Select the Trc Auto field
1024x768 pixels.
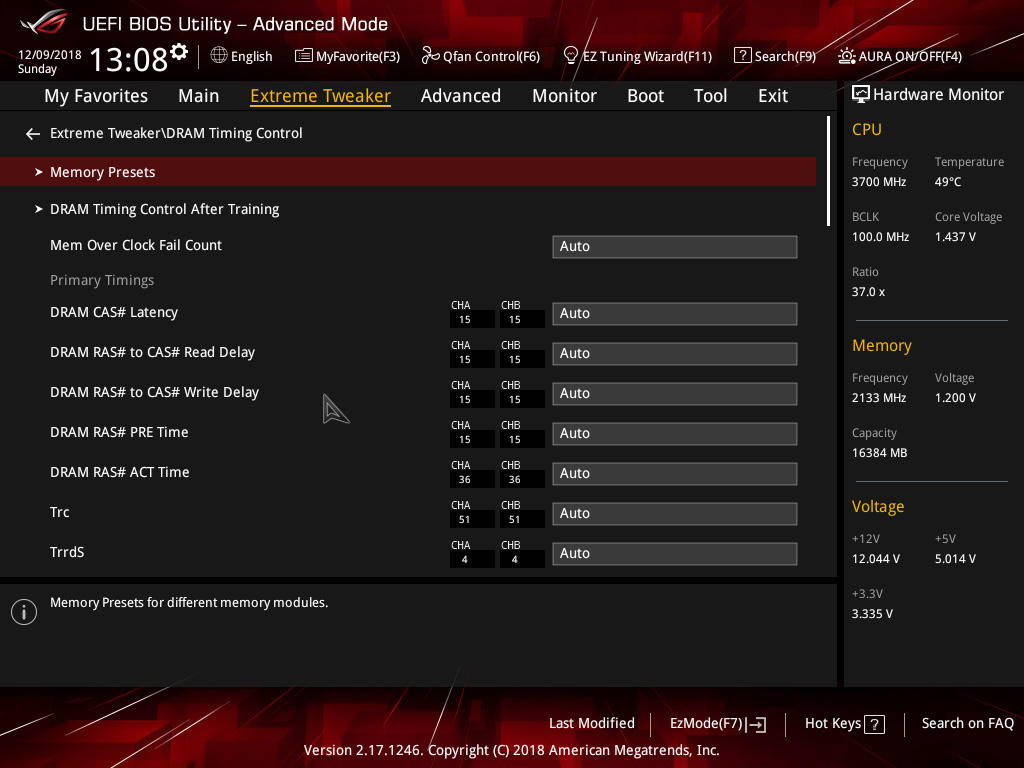[675, 513]
